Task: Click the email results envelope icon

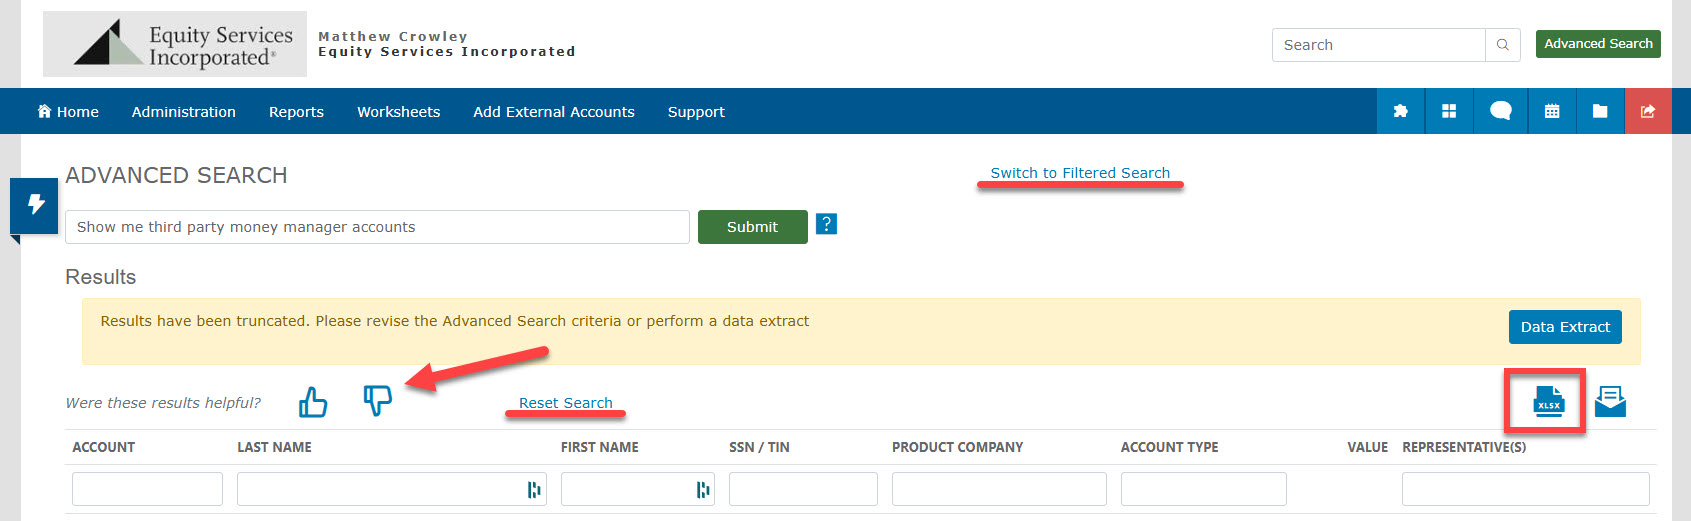Action: (1610, 401)
